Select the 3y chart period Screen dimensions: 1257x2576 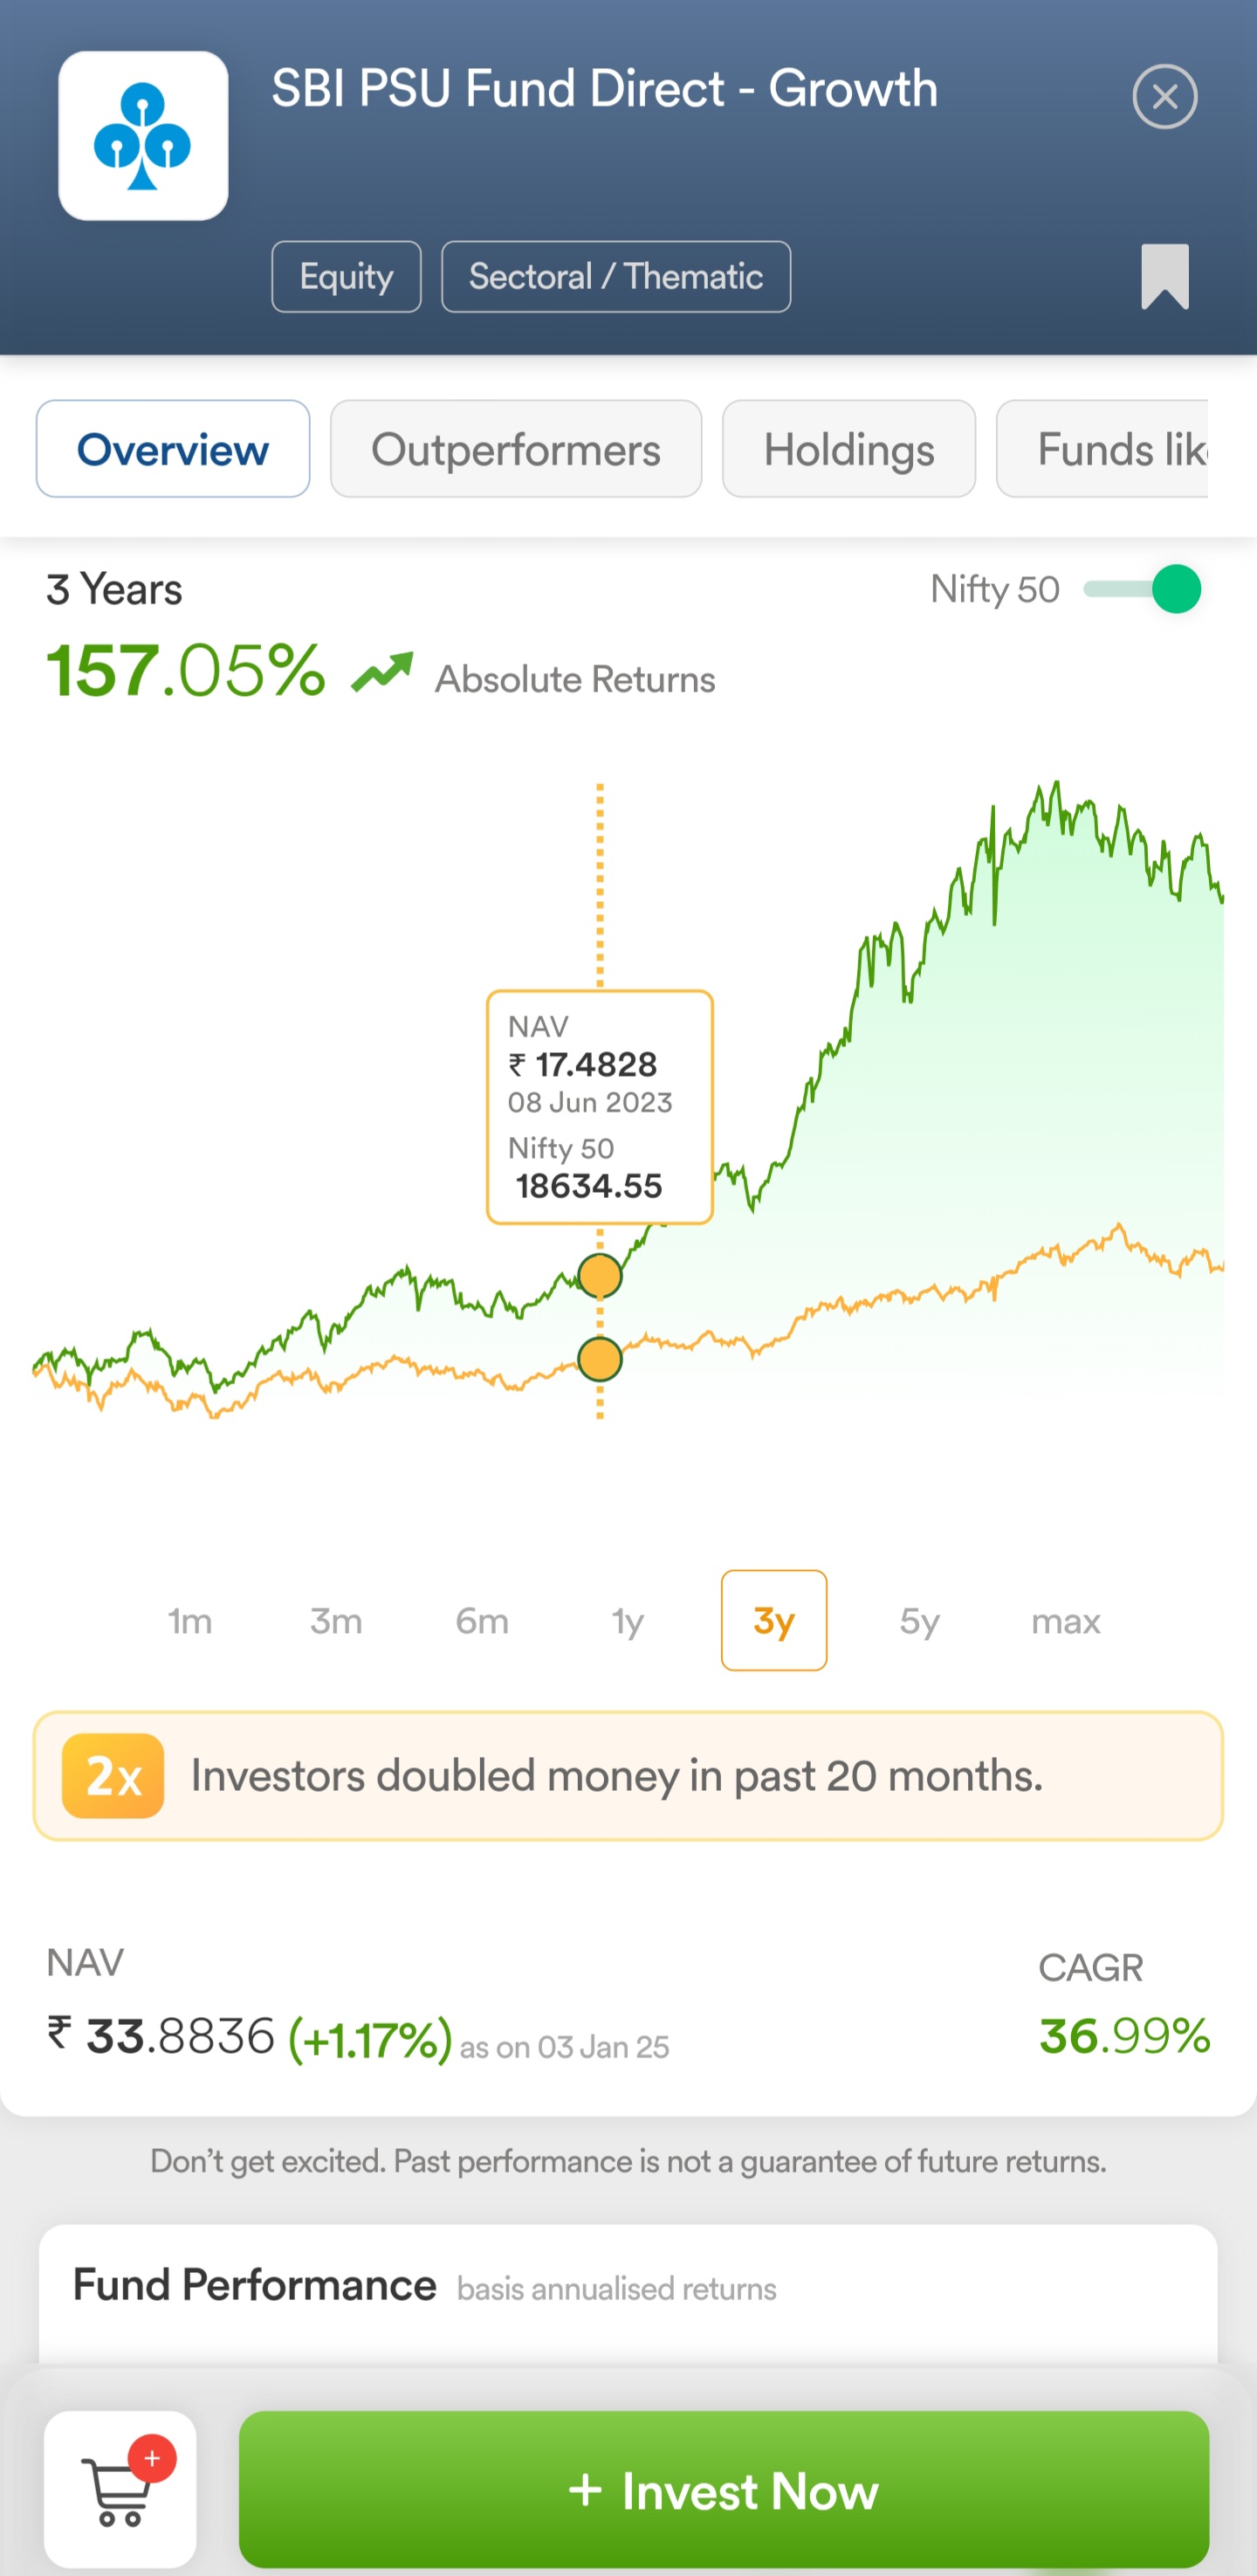pyautogui.click(x=773, y=1620)
